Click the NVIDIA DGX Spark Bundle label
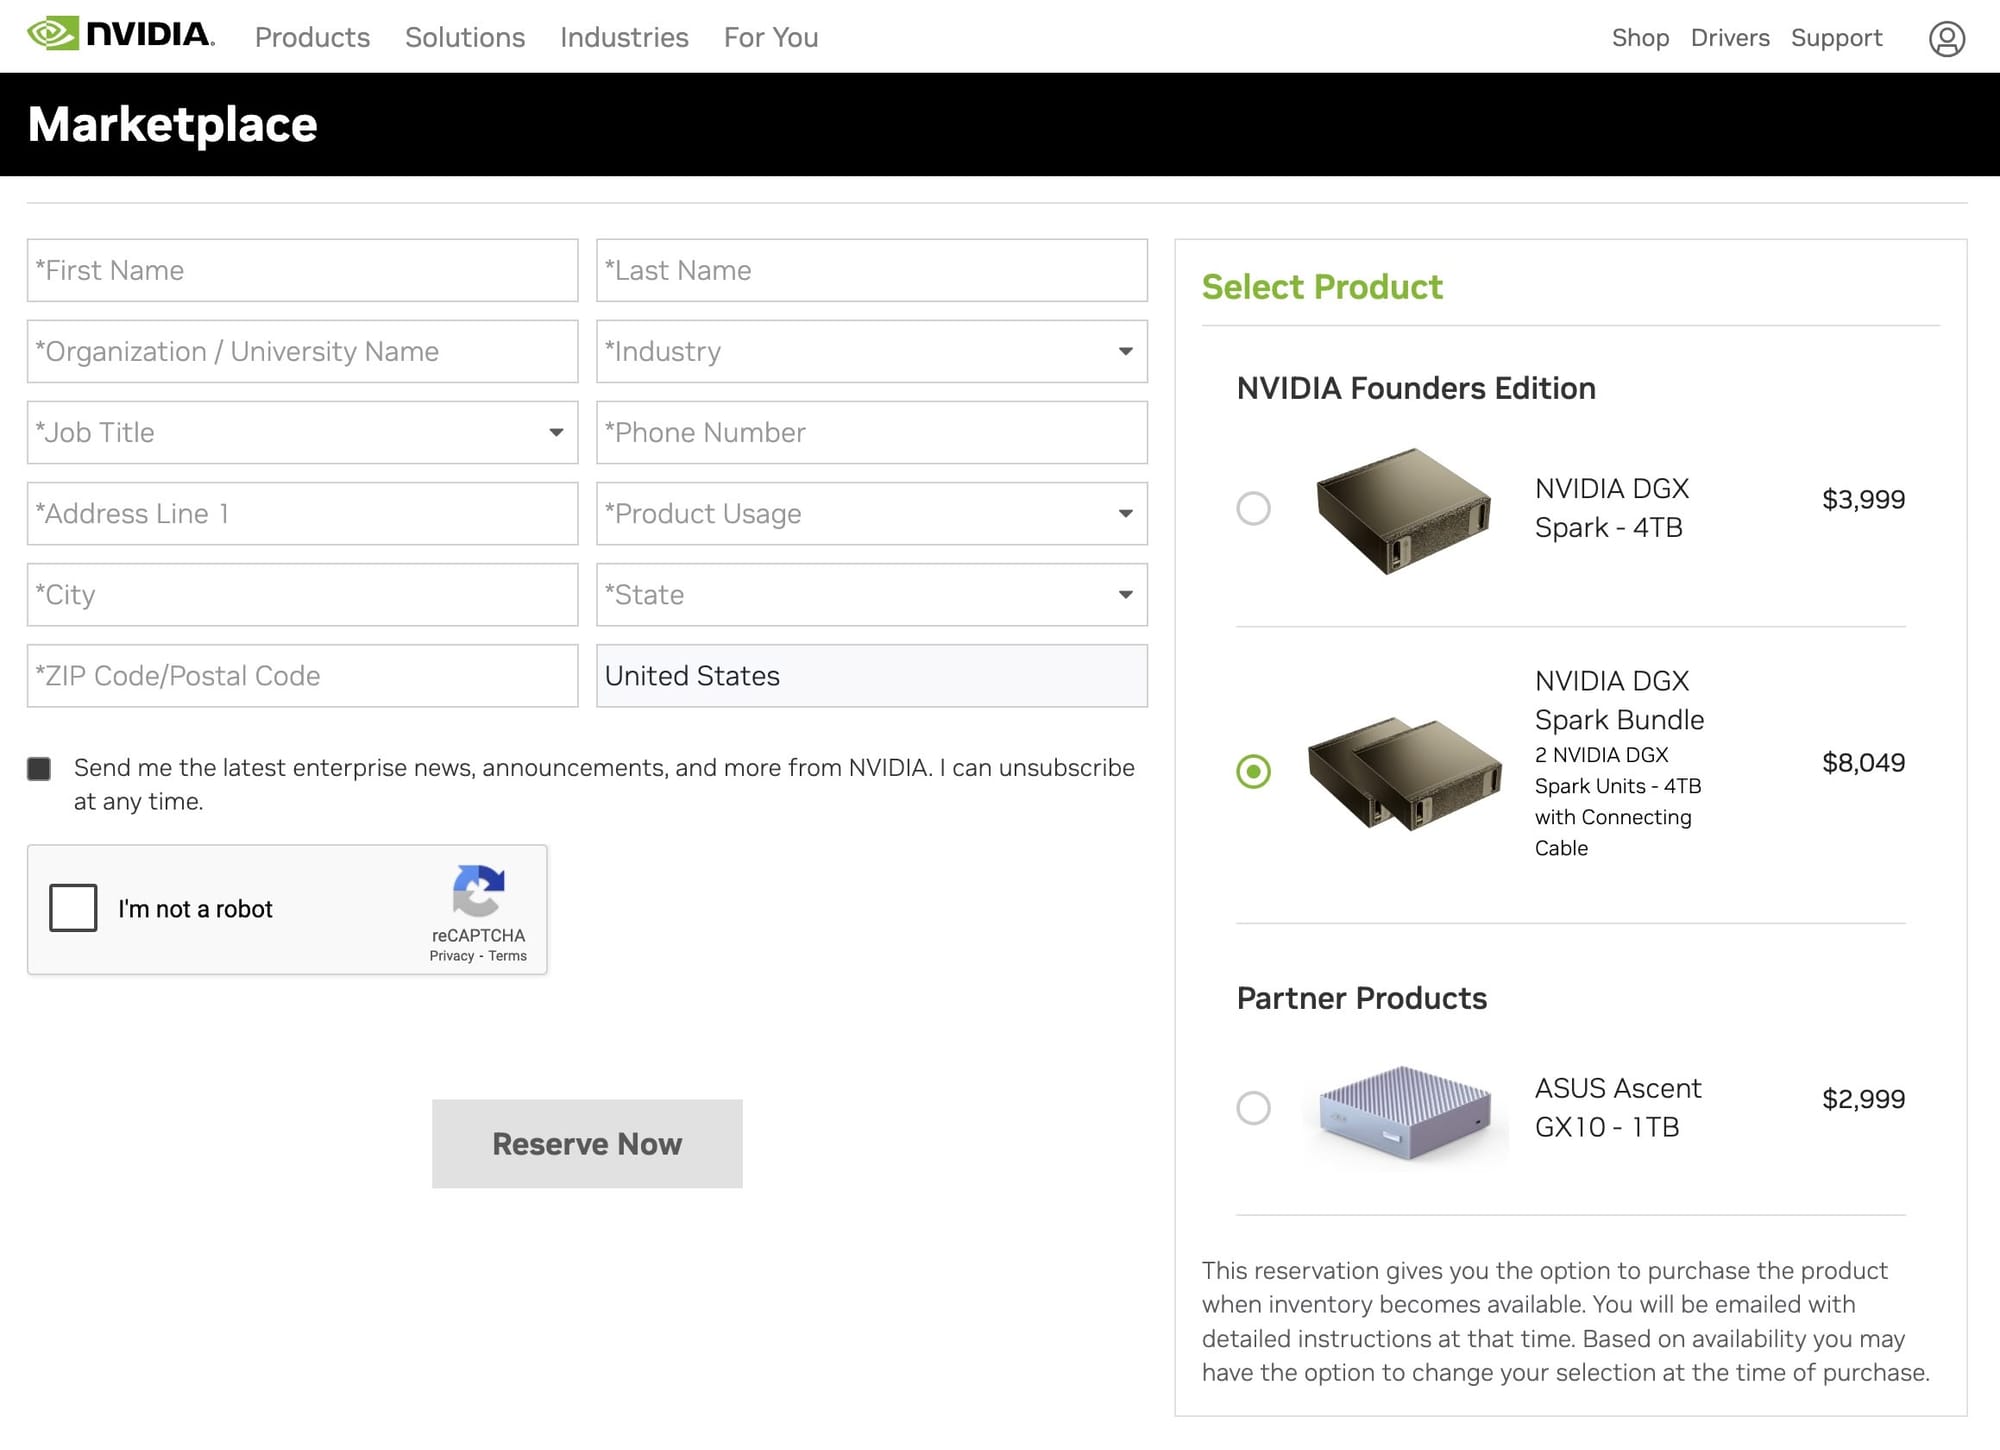 point(1619,700)
